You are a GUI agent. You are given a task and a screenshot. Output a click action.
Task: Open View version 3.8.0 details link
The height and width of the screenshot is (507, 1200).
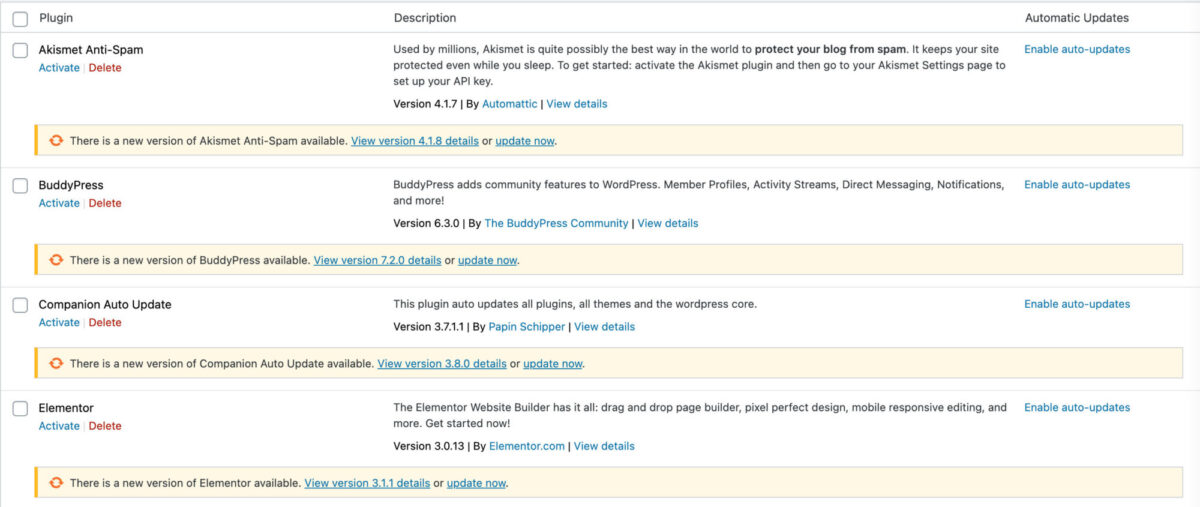pyautogui.click(x=442, y=364)
